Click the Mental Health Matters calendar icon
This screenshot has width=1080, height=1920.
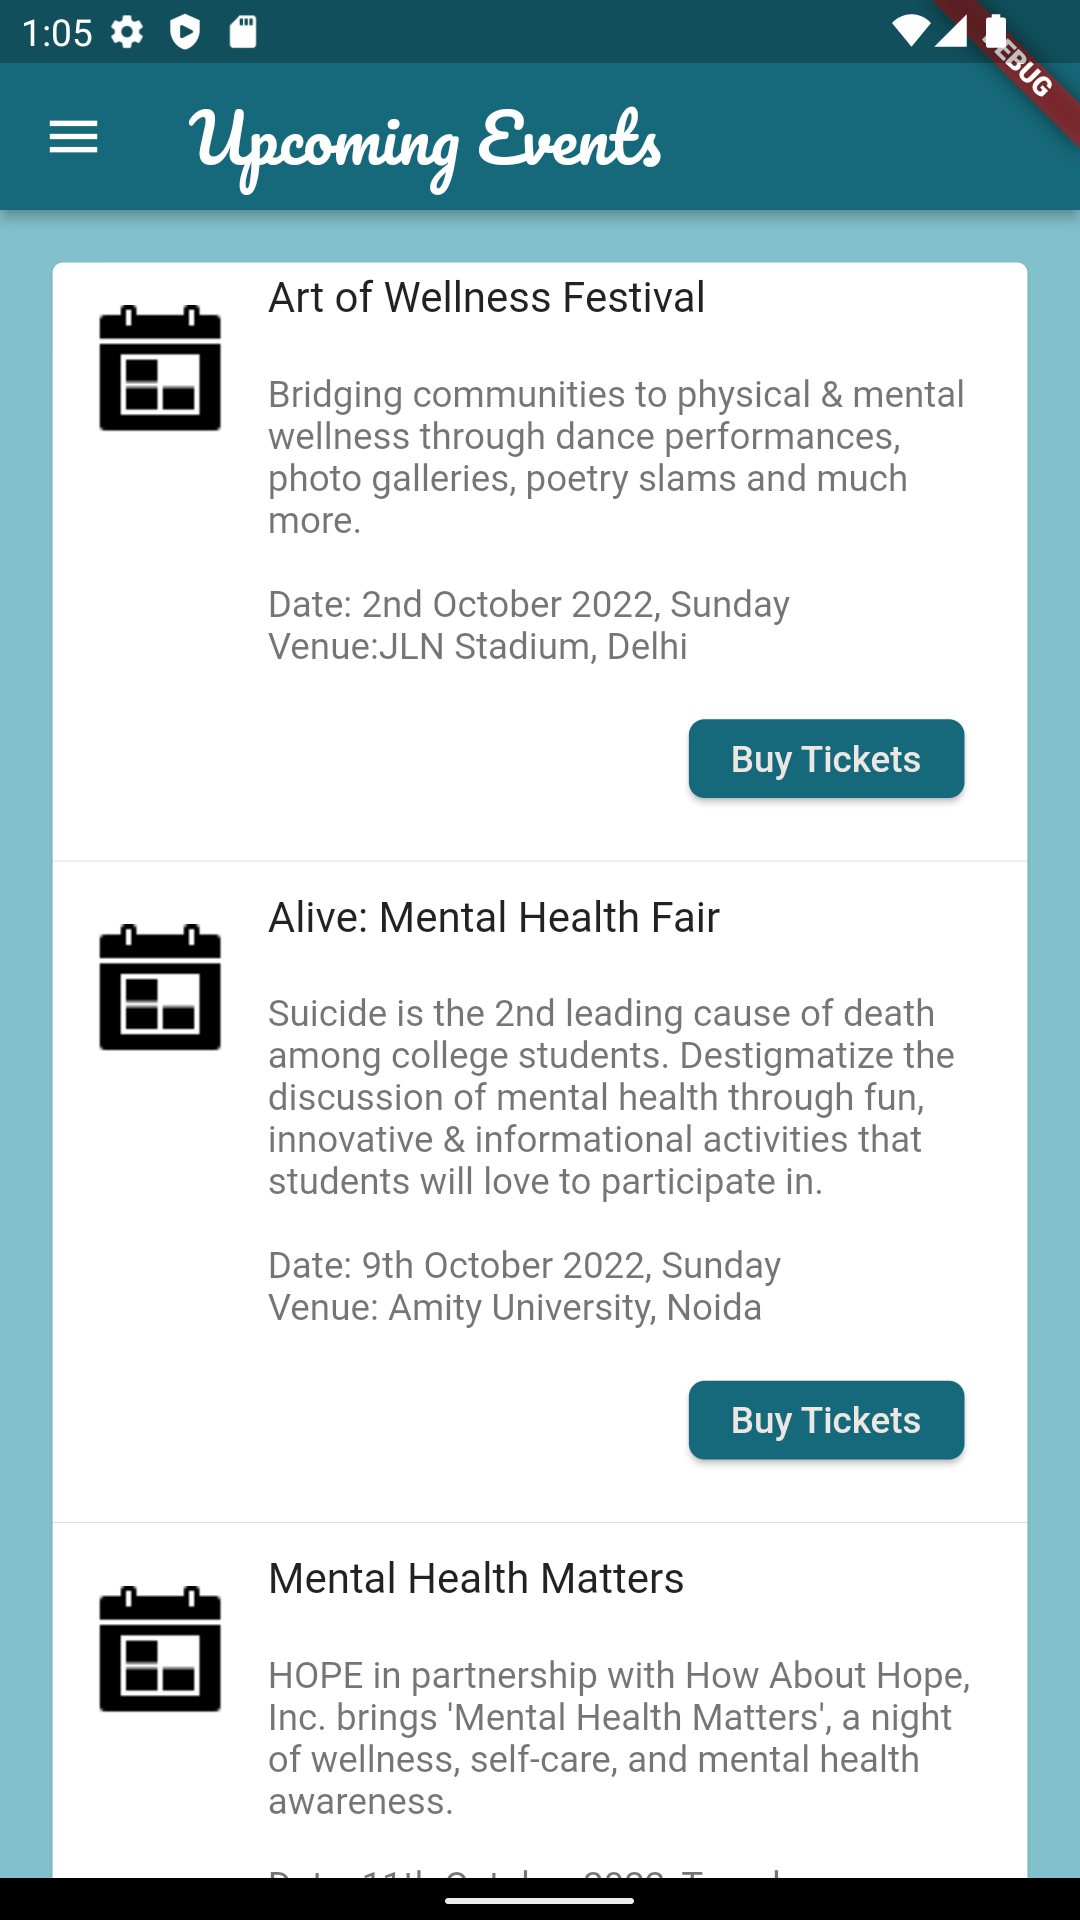pos(160,1650)
